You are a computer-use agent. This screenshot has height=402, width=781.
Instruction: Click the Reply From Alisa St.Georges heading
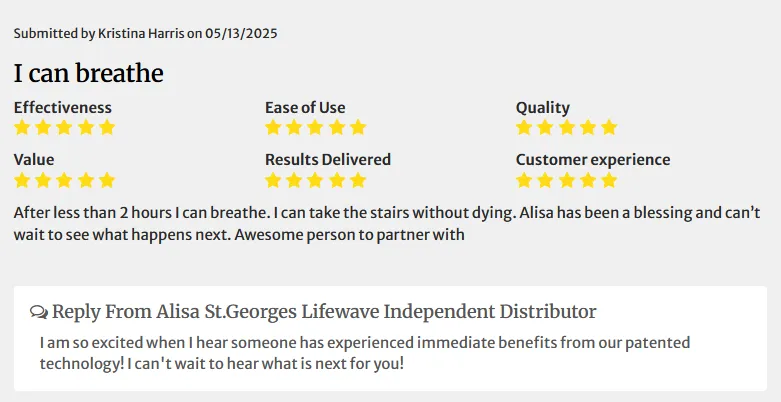point(324,312)
